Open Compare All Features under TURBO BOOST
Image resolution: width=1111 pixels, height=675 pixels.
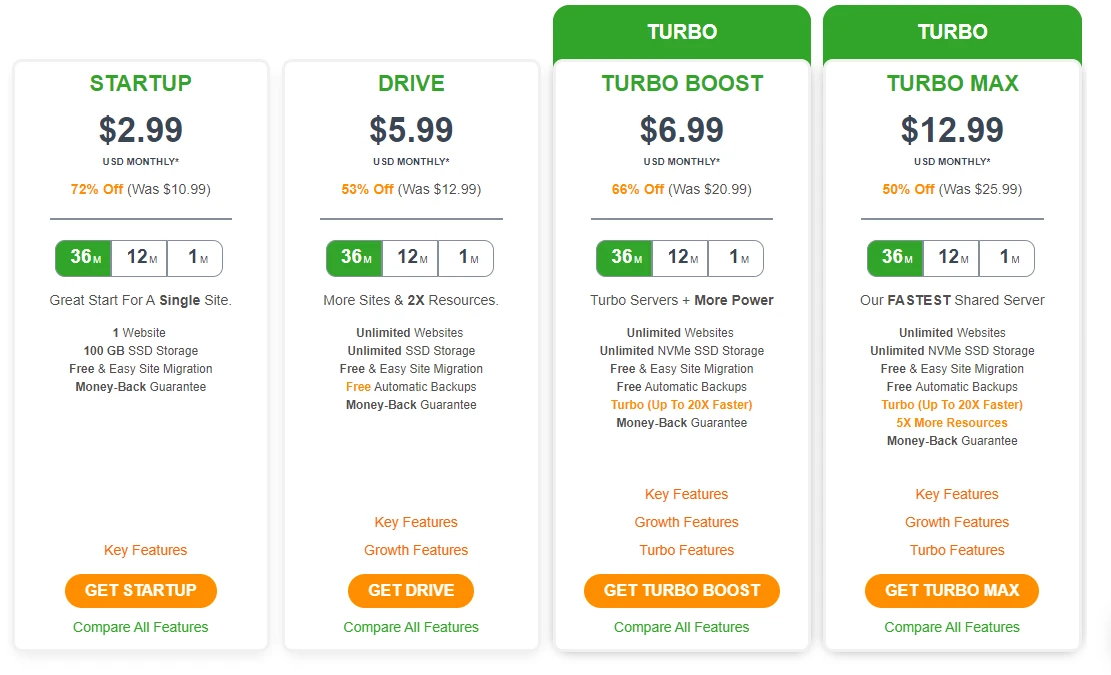pos(681,627)
